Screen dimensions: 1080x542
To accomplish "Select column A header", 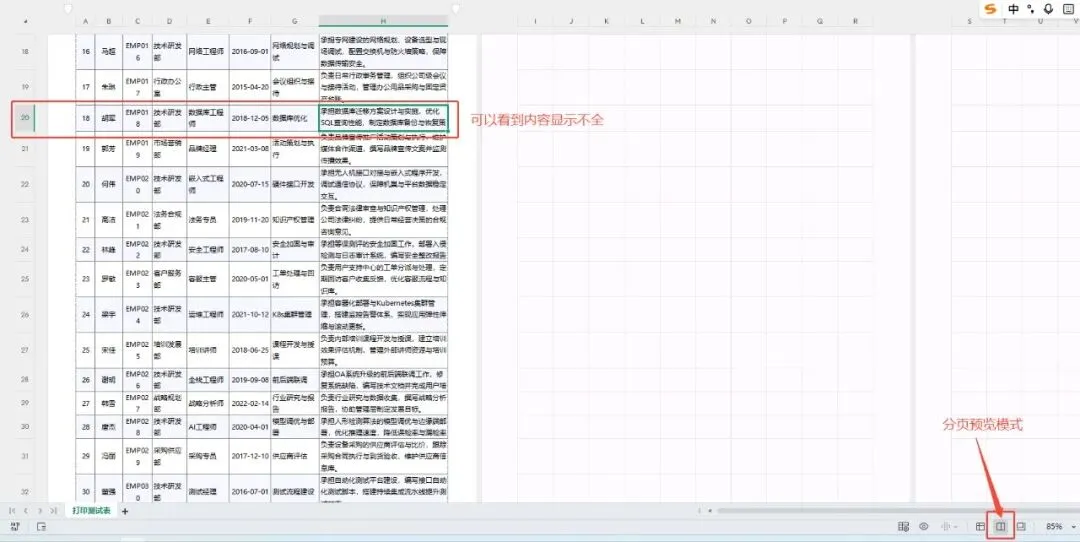I will pos(85,21).
